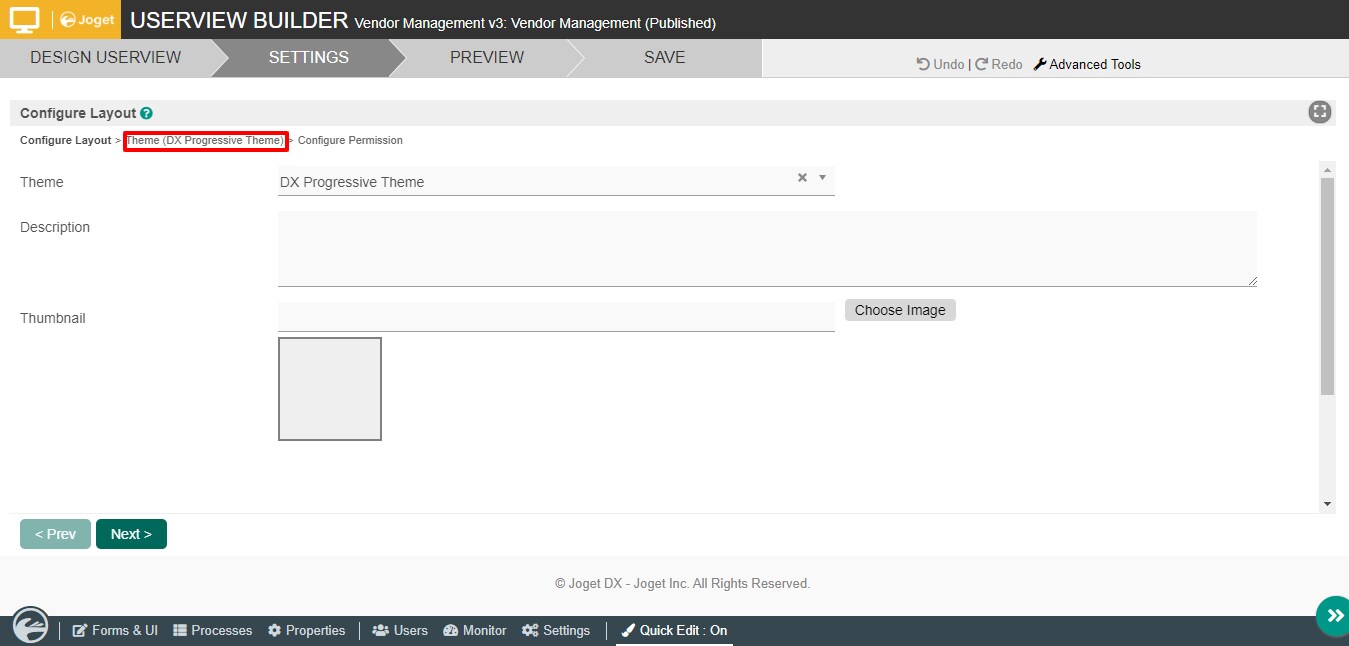Screen dimensions: 1349x646
Task: Click the Configure Layout help question icon
Action: [147, 114]
